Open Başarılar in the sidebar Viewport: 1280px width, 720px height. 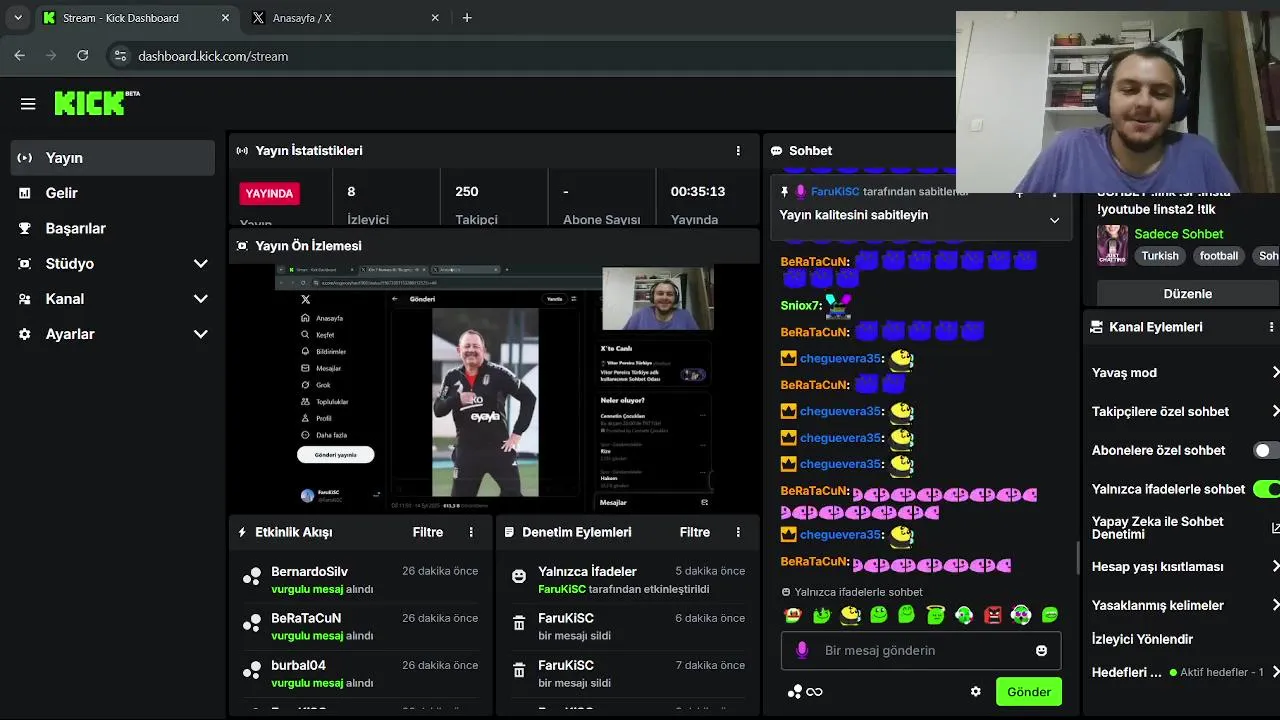(113, 228)
